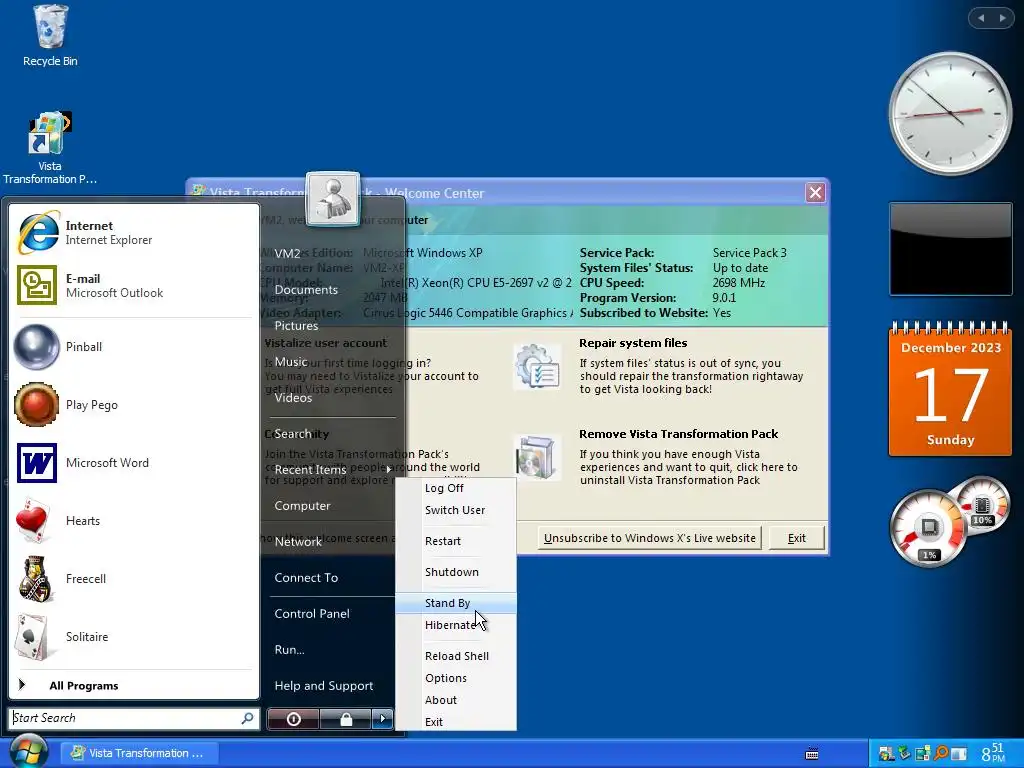
Task: Open the Recycle Bin desktop icon
Action: [x=50, y=36]
